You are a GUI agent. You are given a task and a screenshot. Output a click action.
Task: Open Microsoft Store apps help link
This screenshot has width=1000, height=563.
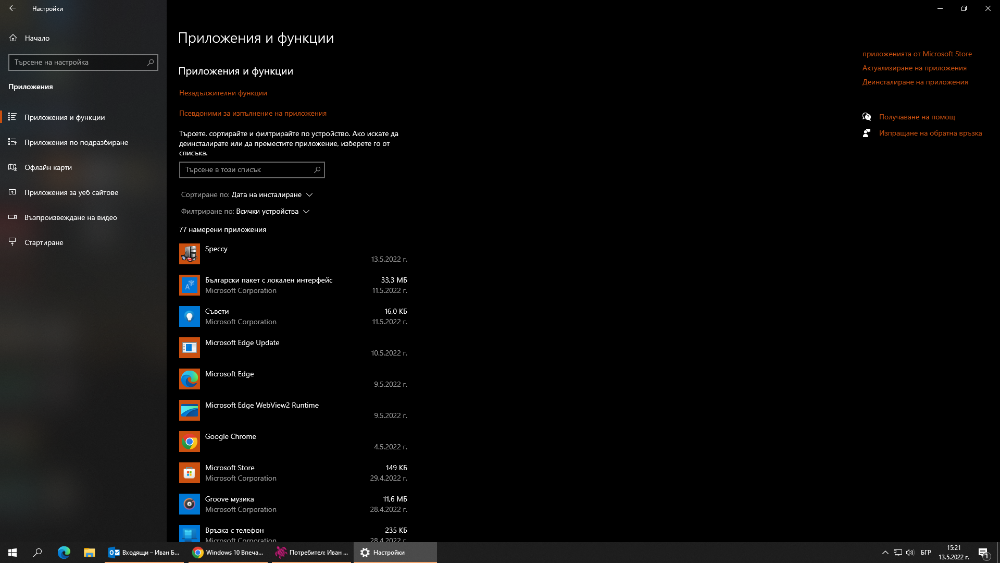click(917, 54)
